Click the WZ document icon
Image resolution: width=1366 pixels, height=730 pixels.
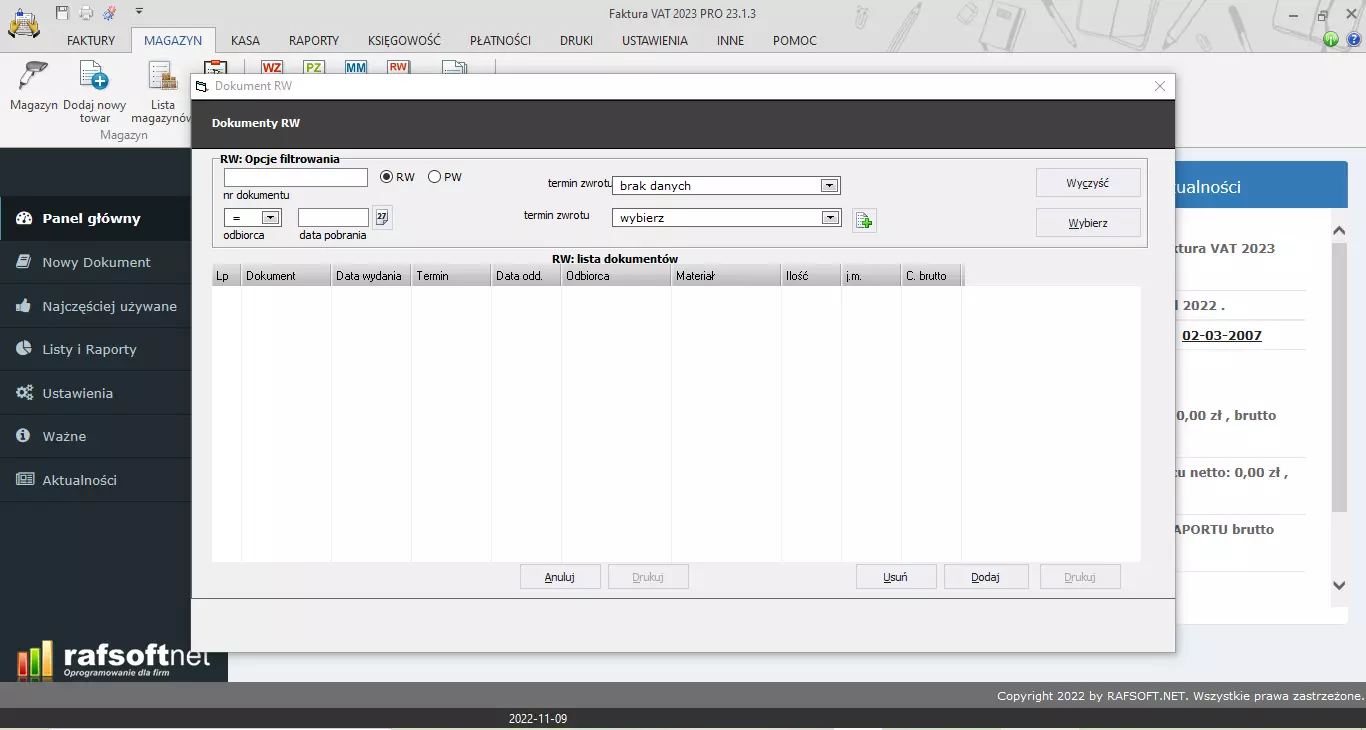tap(272, 67)
